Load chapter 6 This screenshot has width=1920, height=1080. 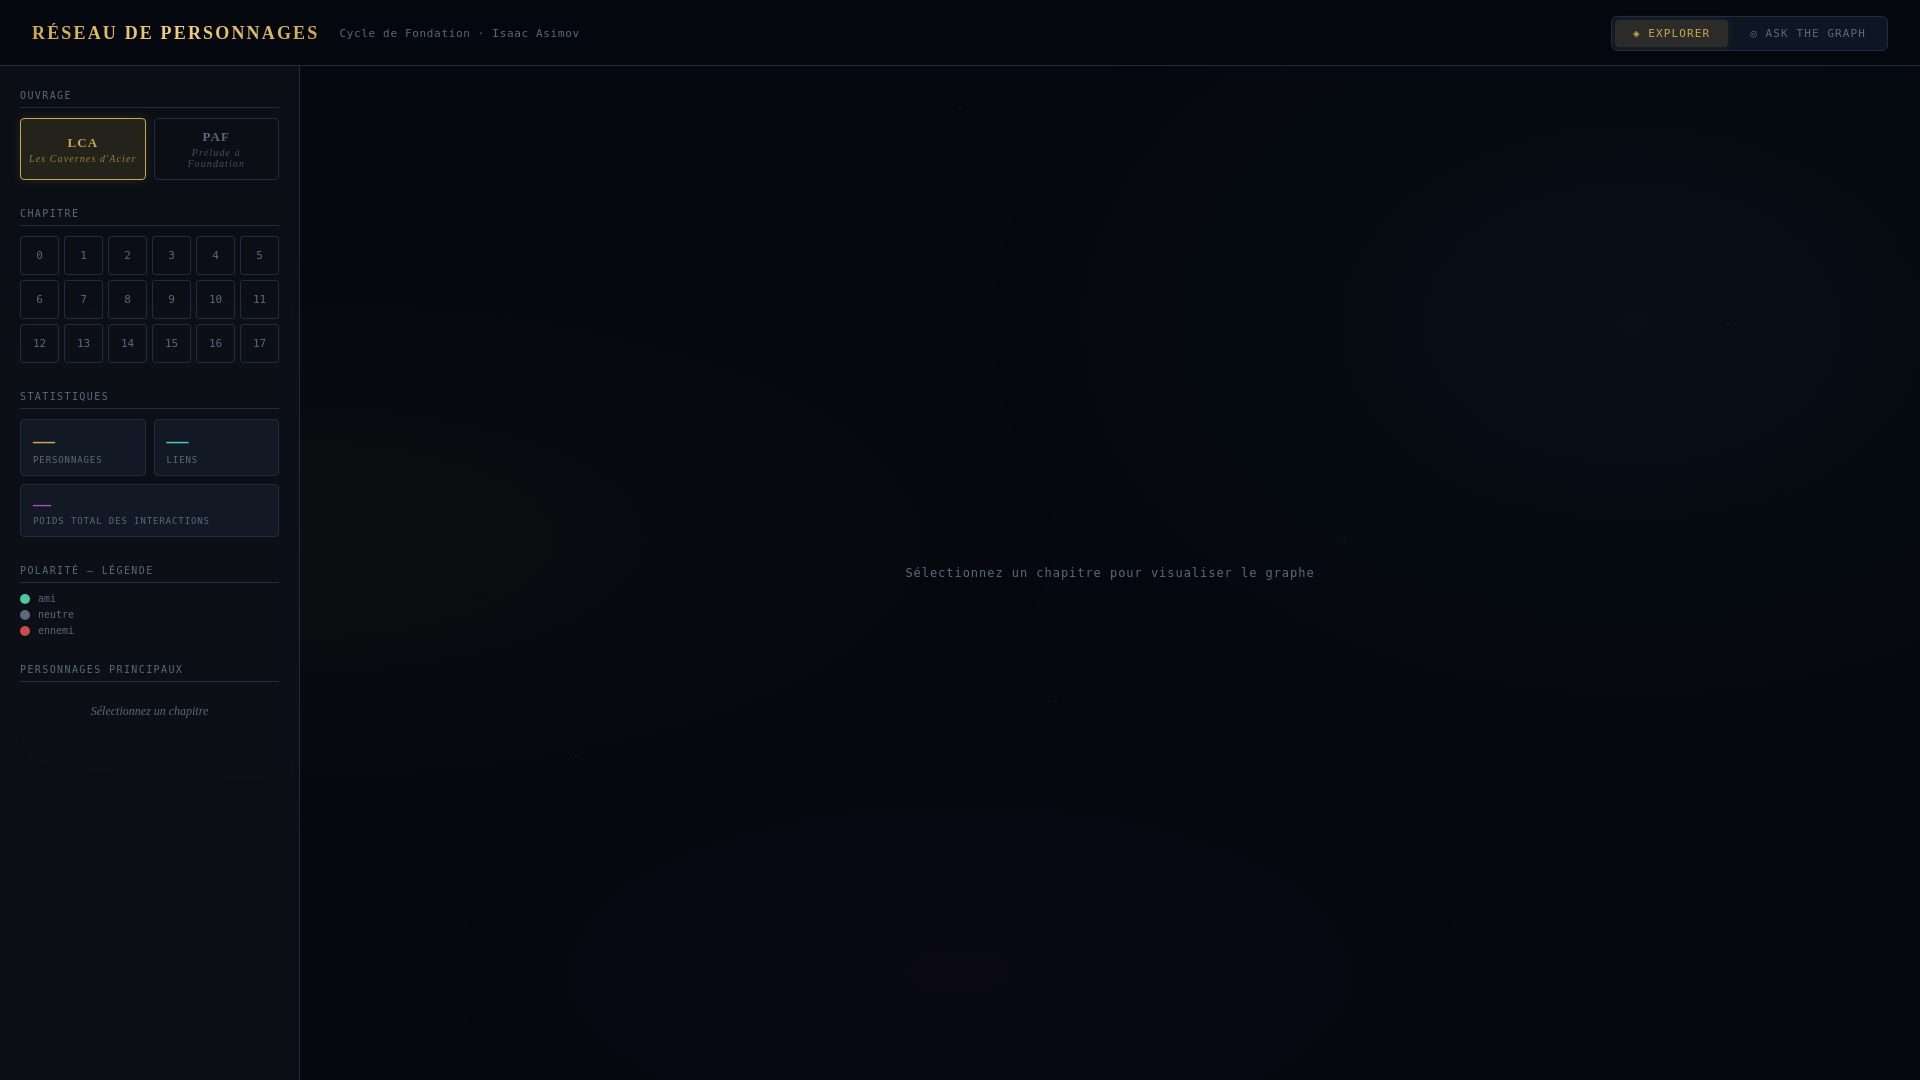click(x=39, y=300)
